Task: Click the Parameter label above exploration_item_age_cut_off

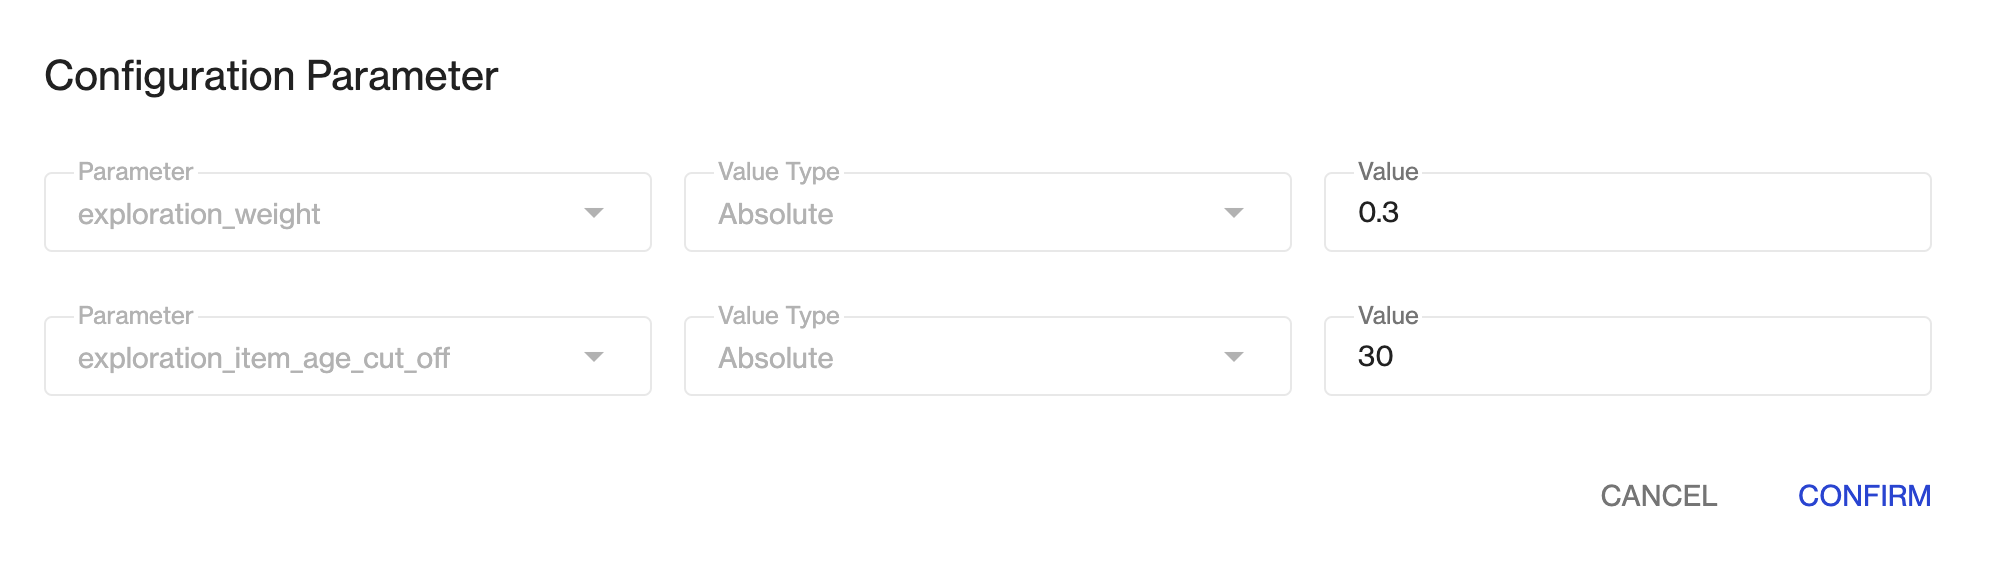Action: tap(135, 316)
